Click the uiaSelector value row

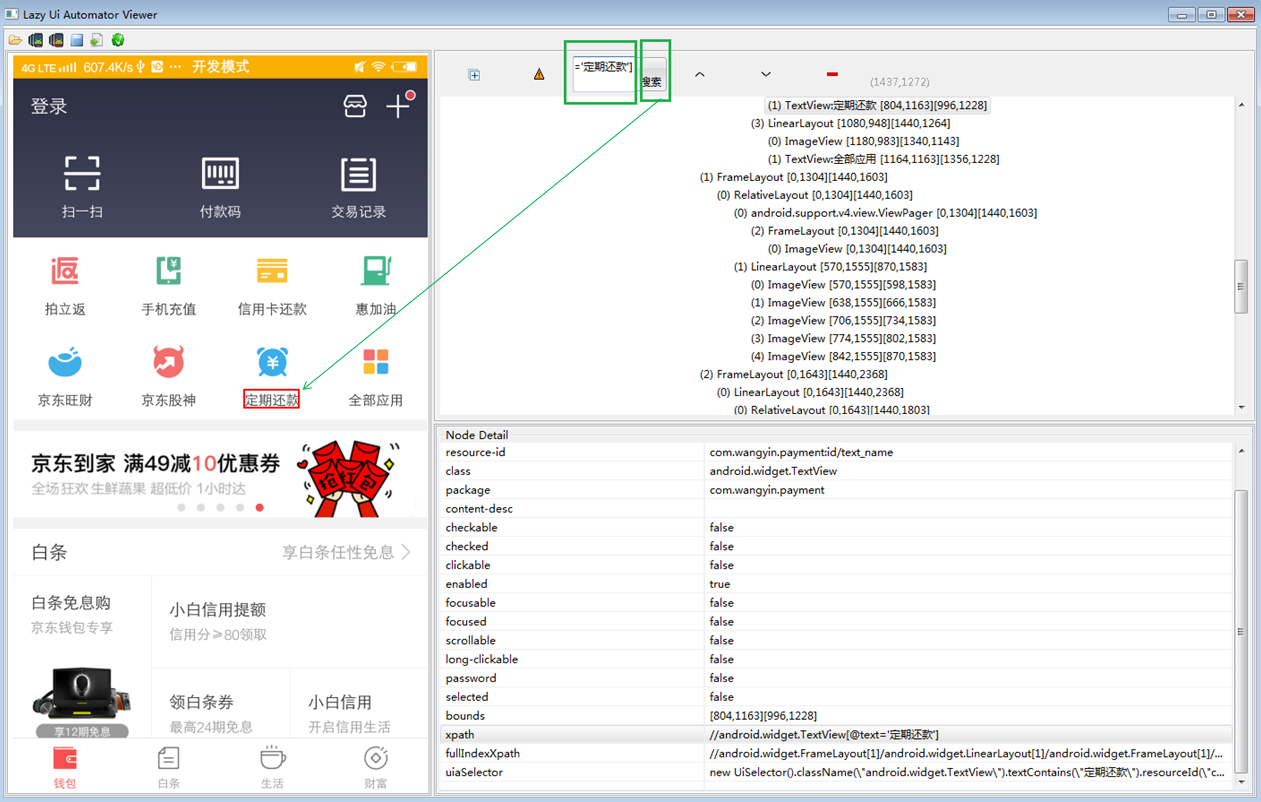967,772
